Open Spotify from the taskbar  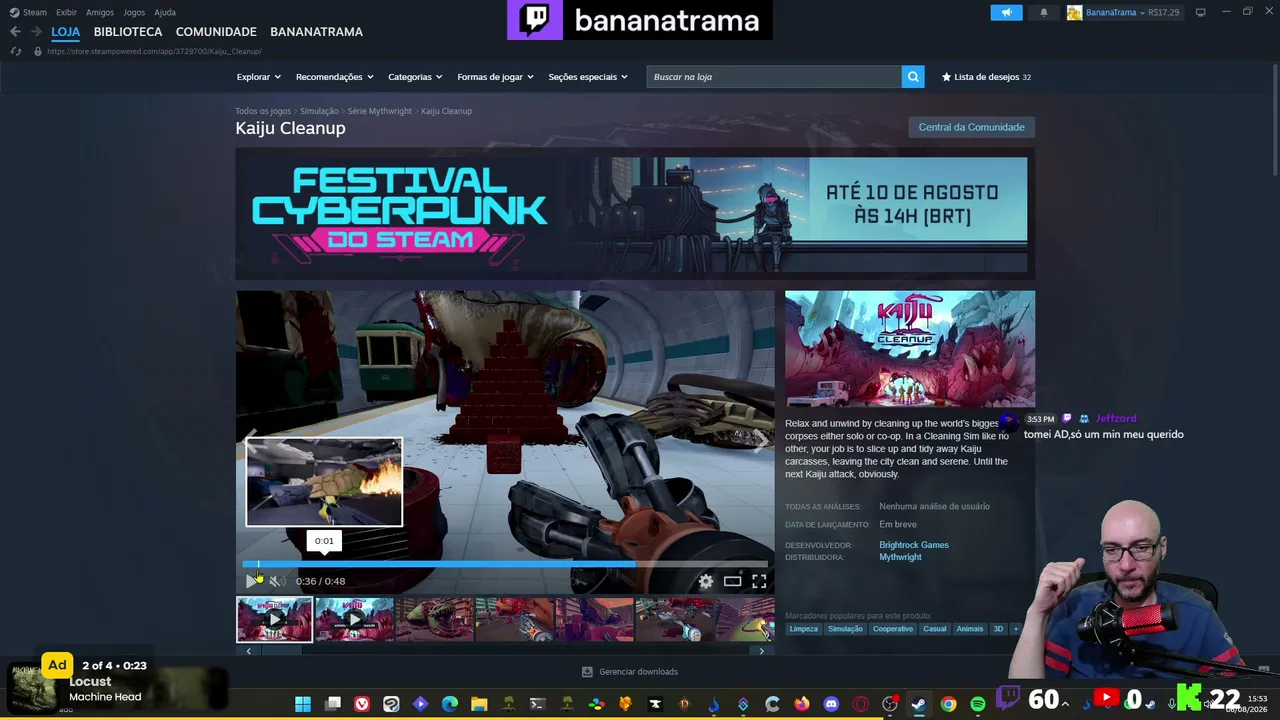(978, 704)
